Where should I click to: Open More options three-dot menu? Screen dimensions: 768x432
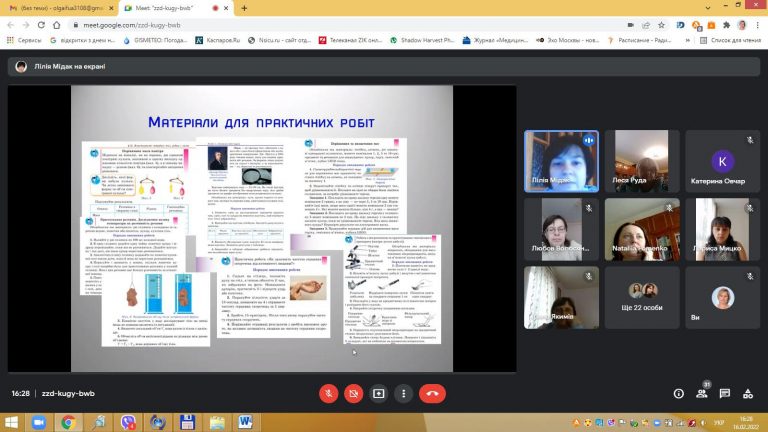[404, 393]
